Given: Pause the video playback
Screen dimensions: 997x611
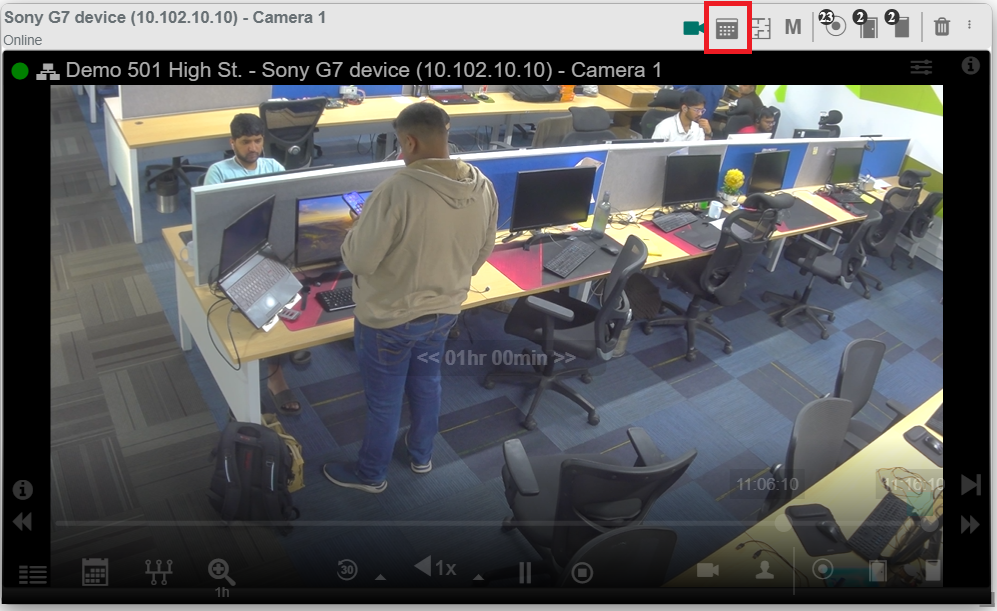Looking at the screenshot, I should [x=524, y=572].
